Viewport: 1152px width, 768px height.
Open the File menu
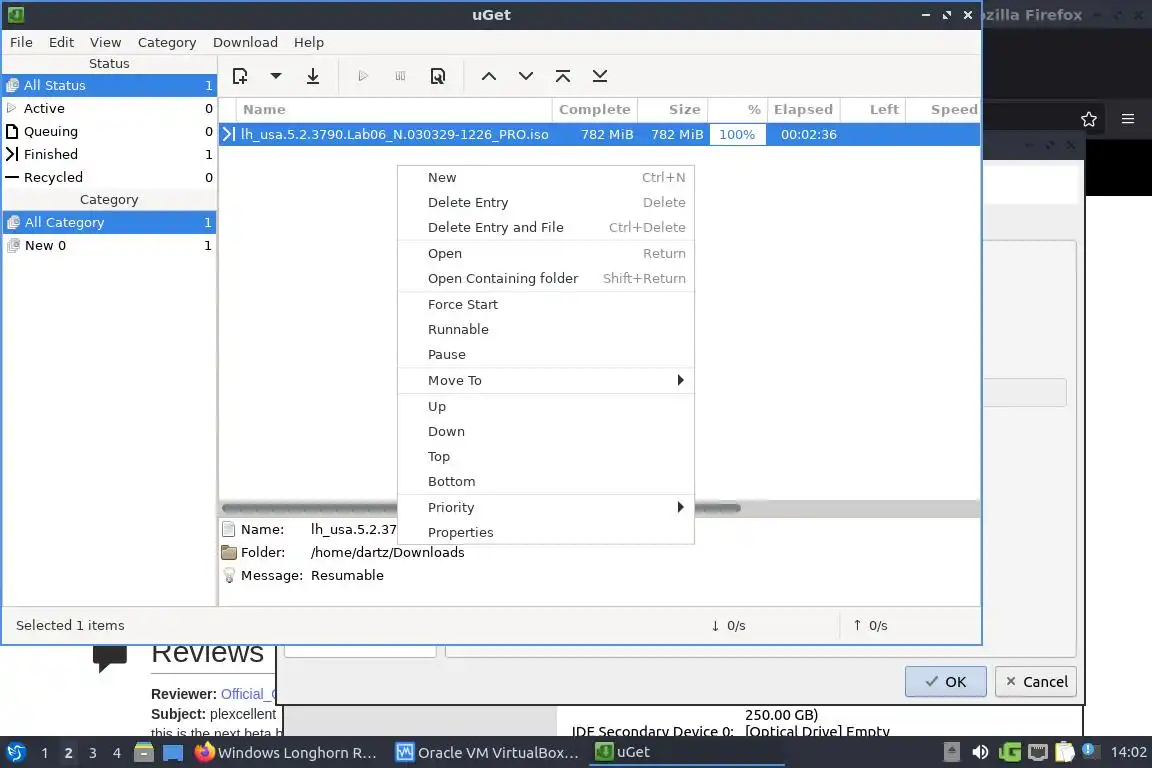(x=21, y=42)
